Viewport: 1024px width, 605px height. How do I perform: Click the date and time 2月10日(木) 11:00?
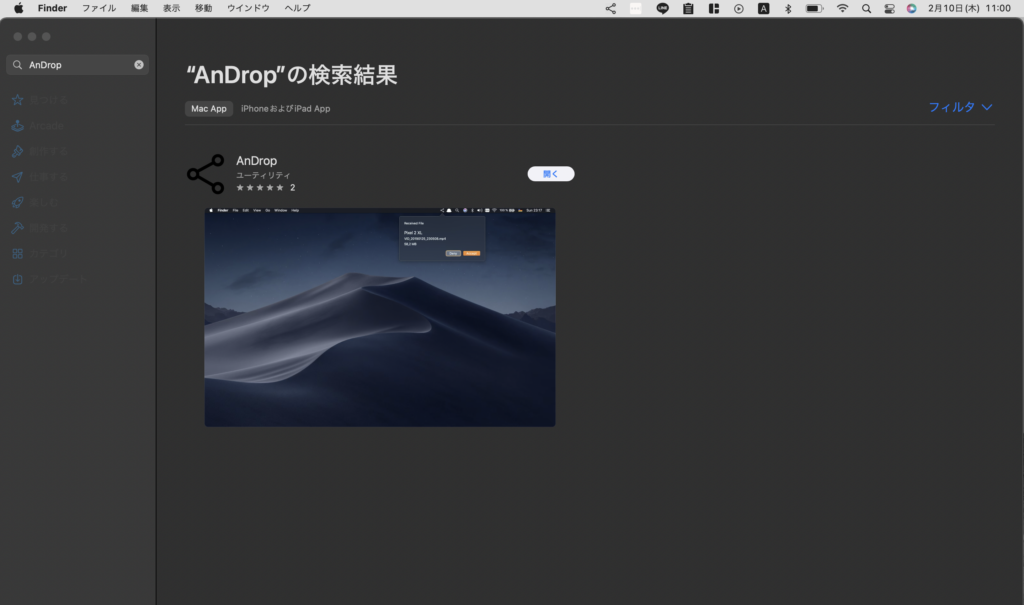pyautogui.click(x=970, y=8)
